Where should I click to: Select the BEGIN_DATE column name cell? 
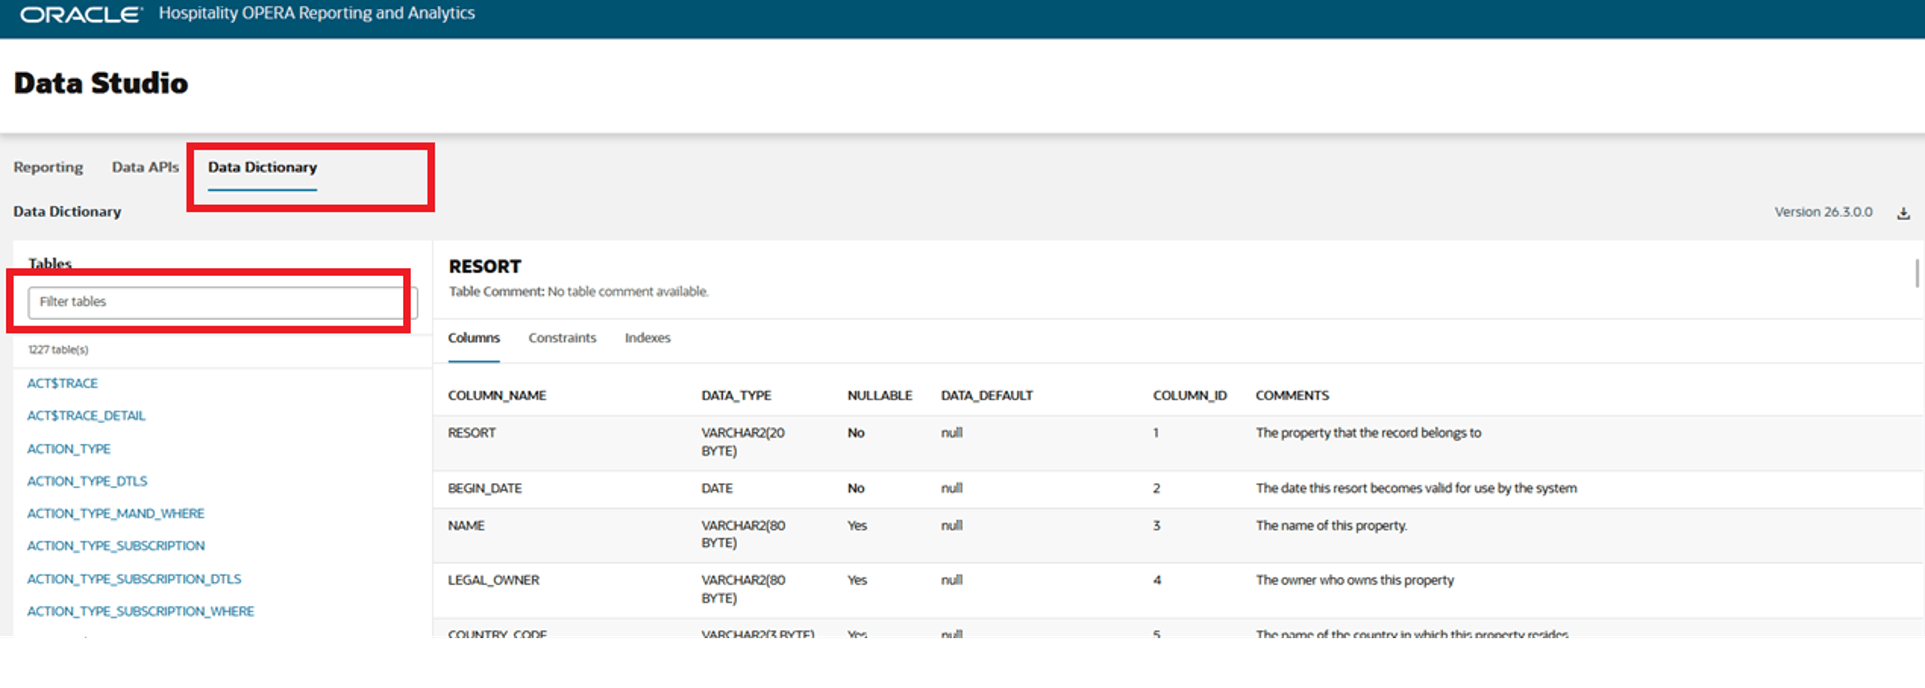pos(485,488)
